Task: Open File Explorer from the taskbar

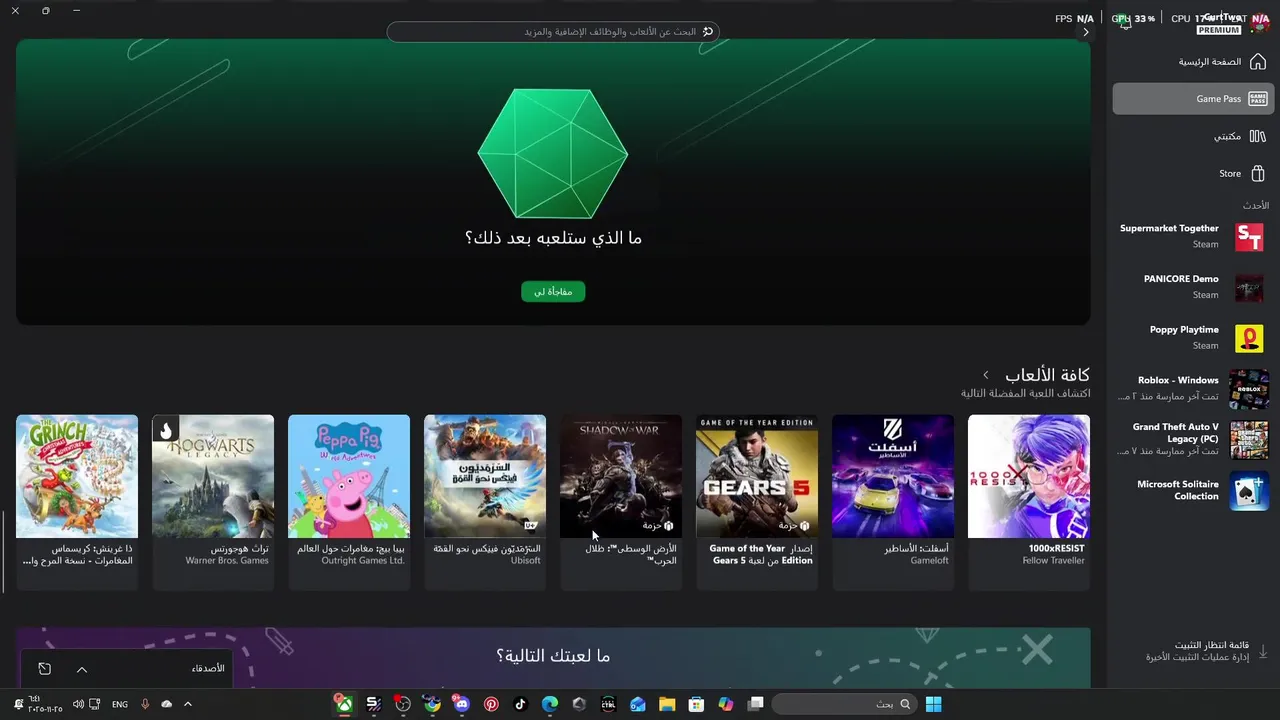Action: pyautogui.click(x=667, y=704)
